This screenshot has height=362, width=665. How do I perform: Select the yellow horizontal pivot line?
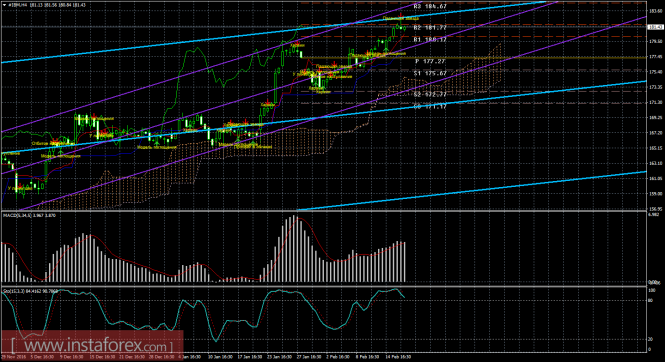pos(473,58)
